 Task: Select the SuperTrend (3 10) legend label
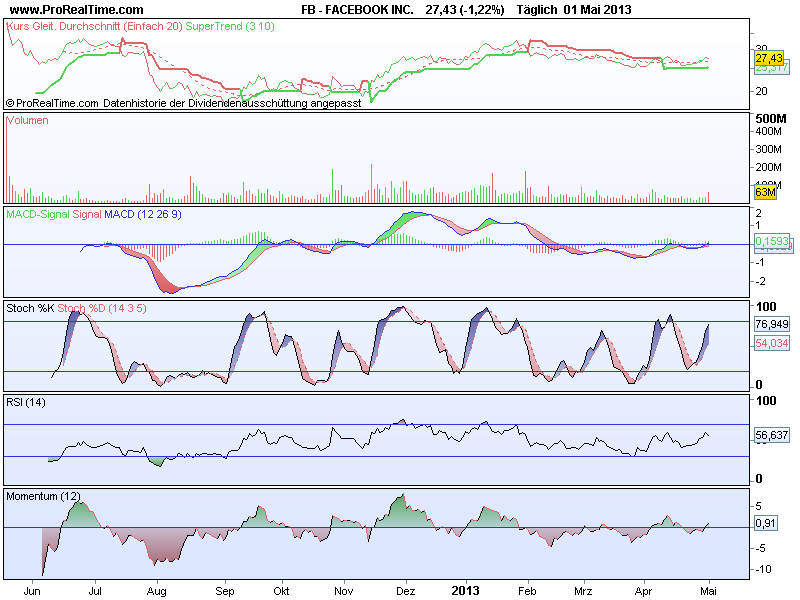coord(230,26)
